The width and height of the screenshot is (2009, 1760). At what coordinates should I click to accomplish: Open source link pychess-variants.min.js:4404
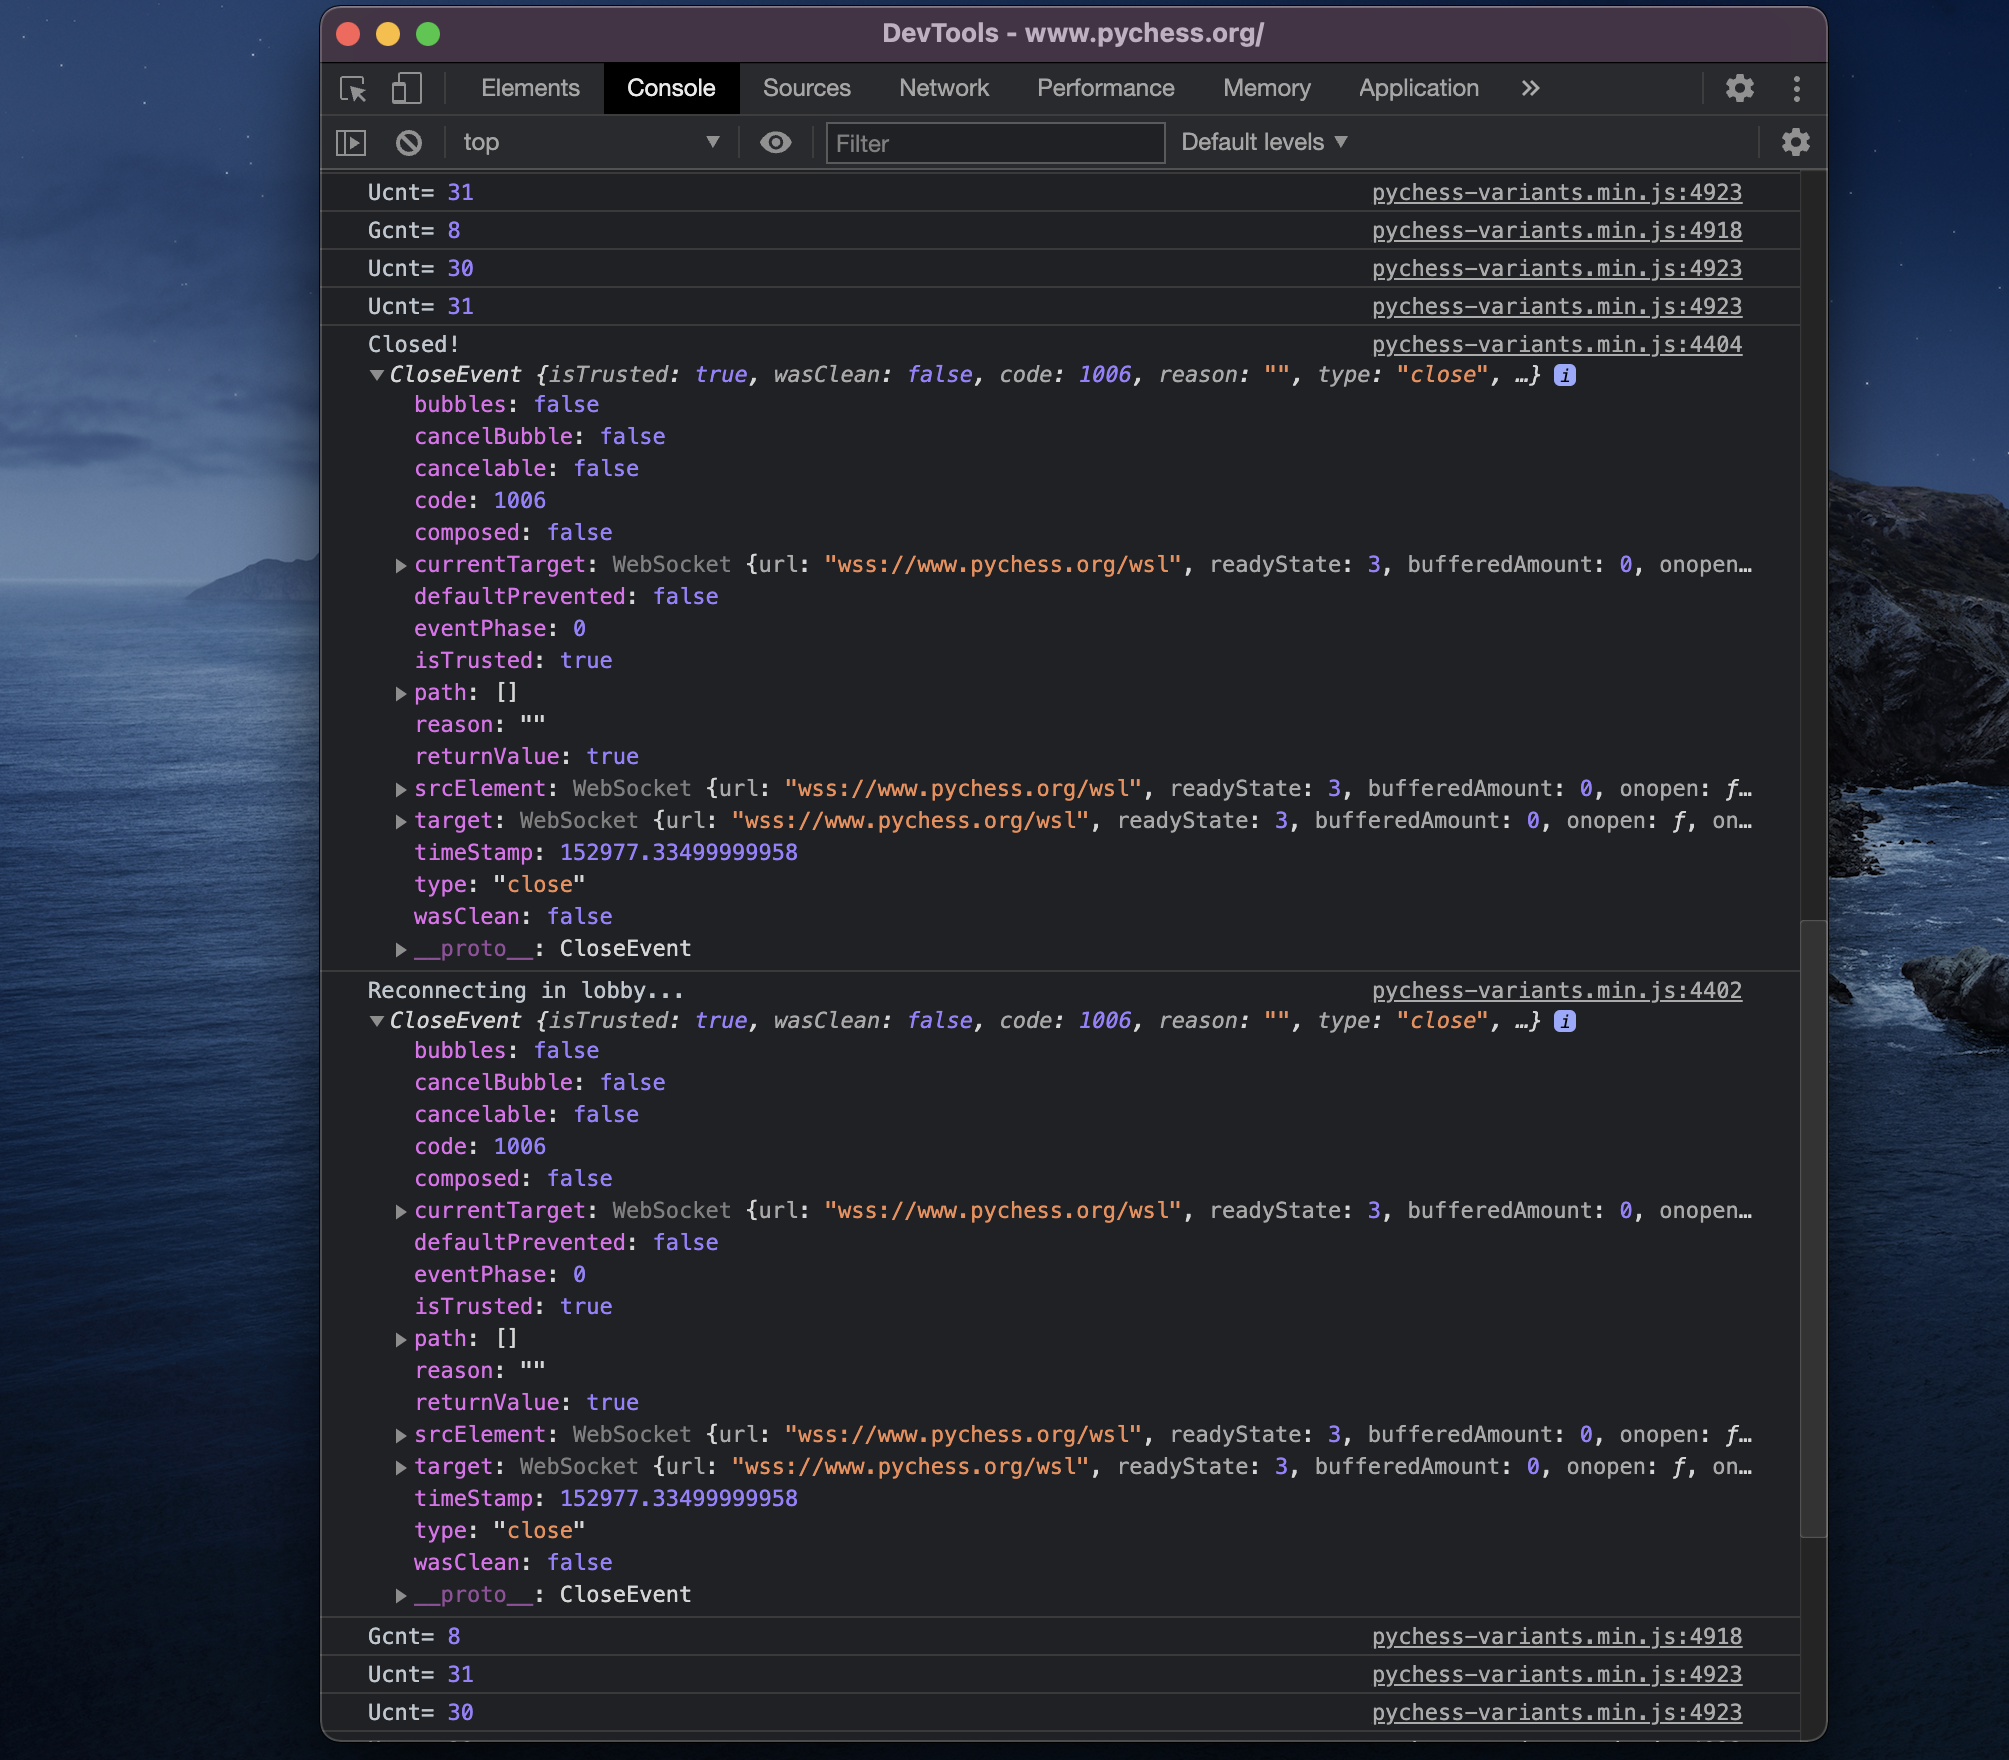(1557, 345)
